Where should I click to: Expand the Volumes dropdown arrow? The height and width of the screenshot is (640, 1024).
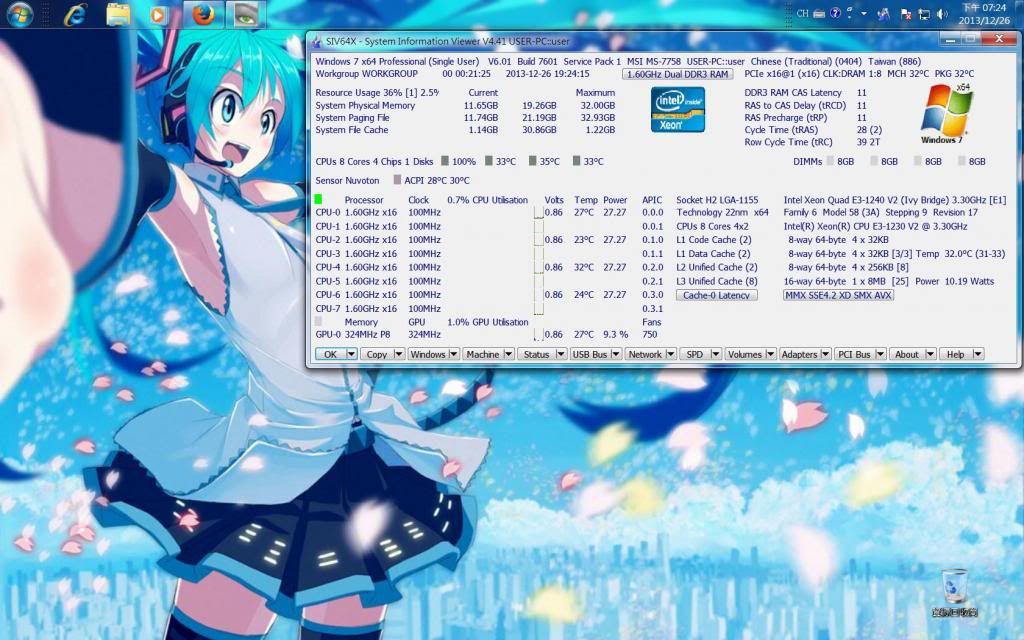(x=771, y=354)
